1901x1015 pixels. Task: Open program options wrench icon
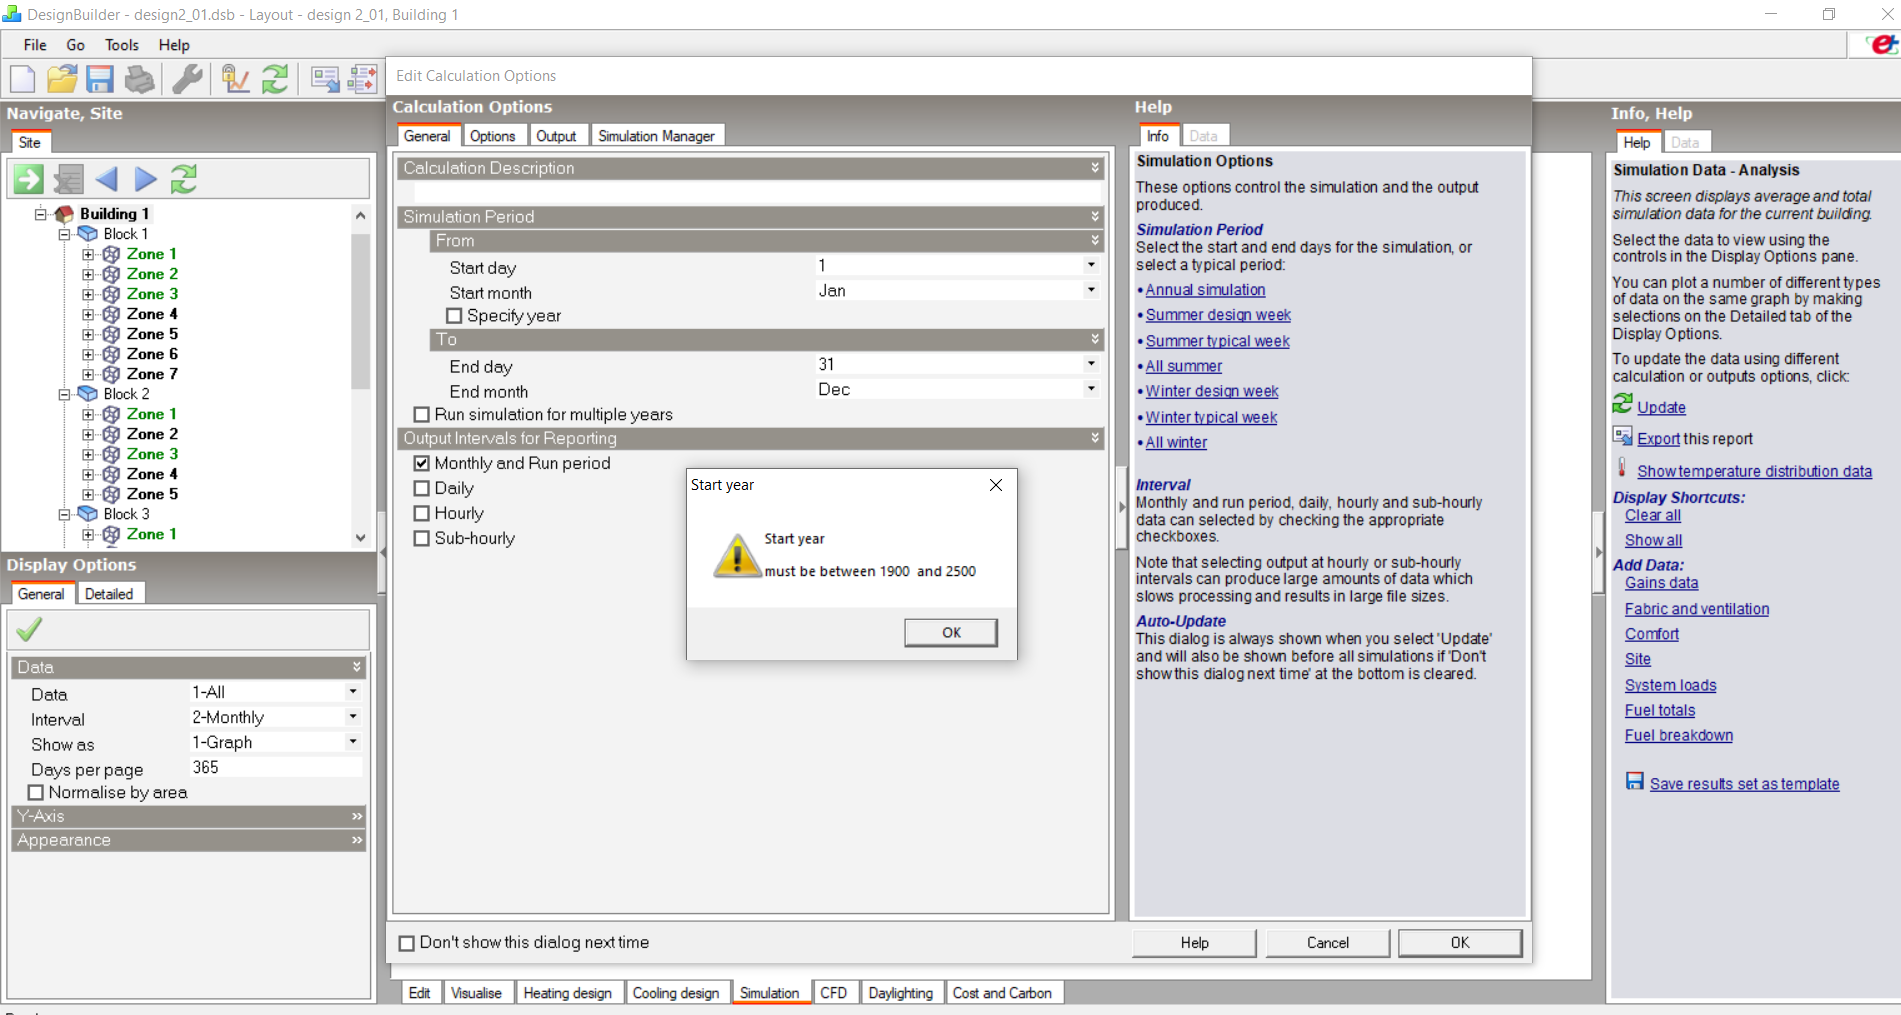pyautogui.click(x=187, y=79)
